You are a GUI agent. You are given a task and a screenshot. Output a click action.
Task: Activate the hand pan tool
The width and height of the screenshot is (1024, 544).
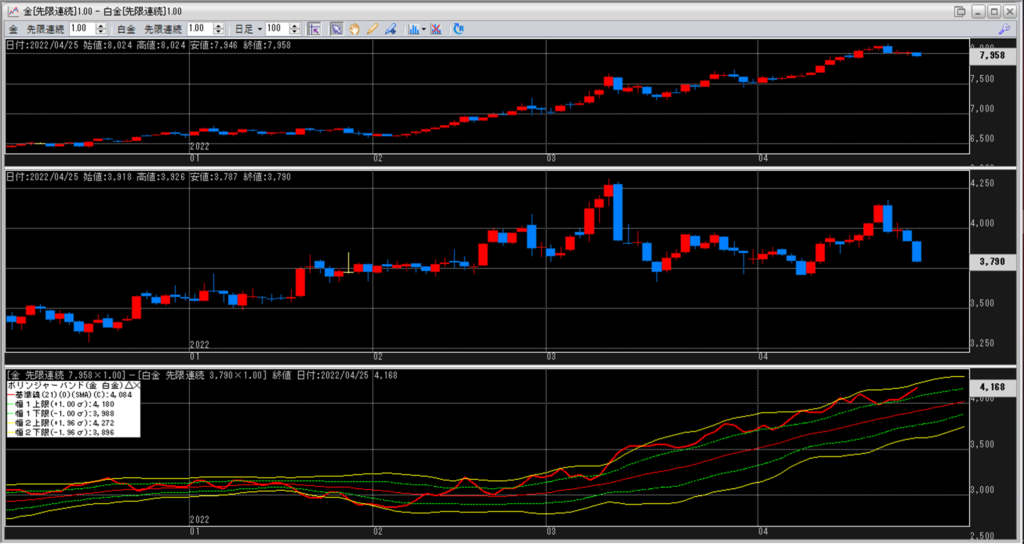click(x=354, y=29)
